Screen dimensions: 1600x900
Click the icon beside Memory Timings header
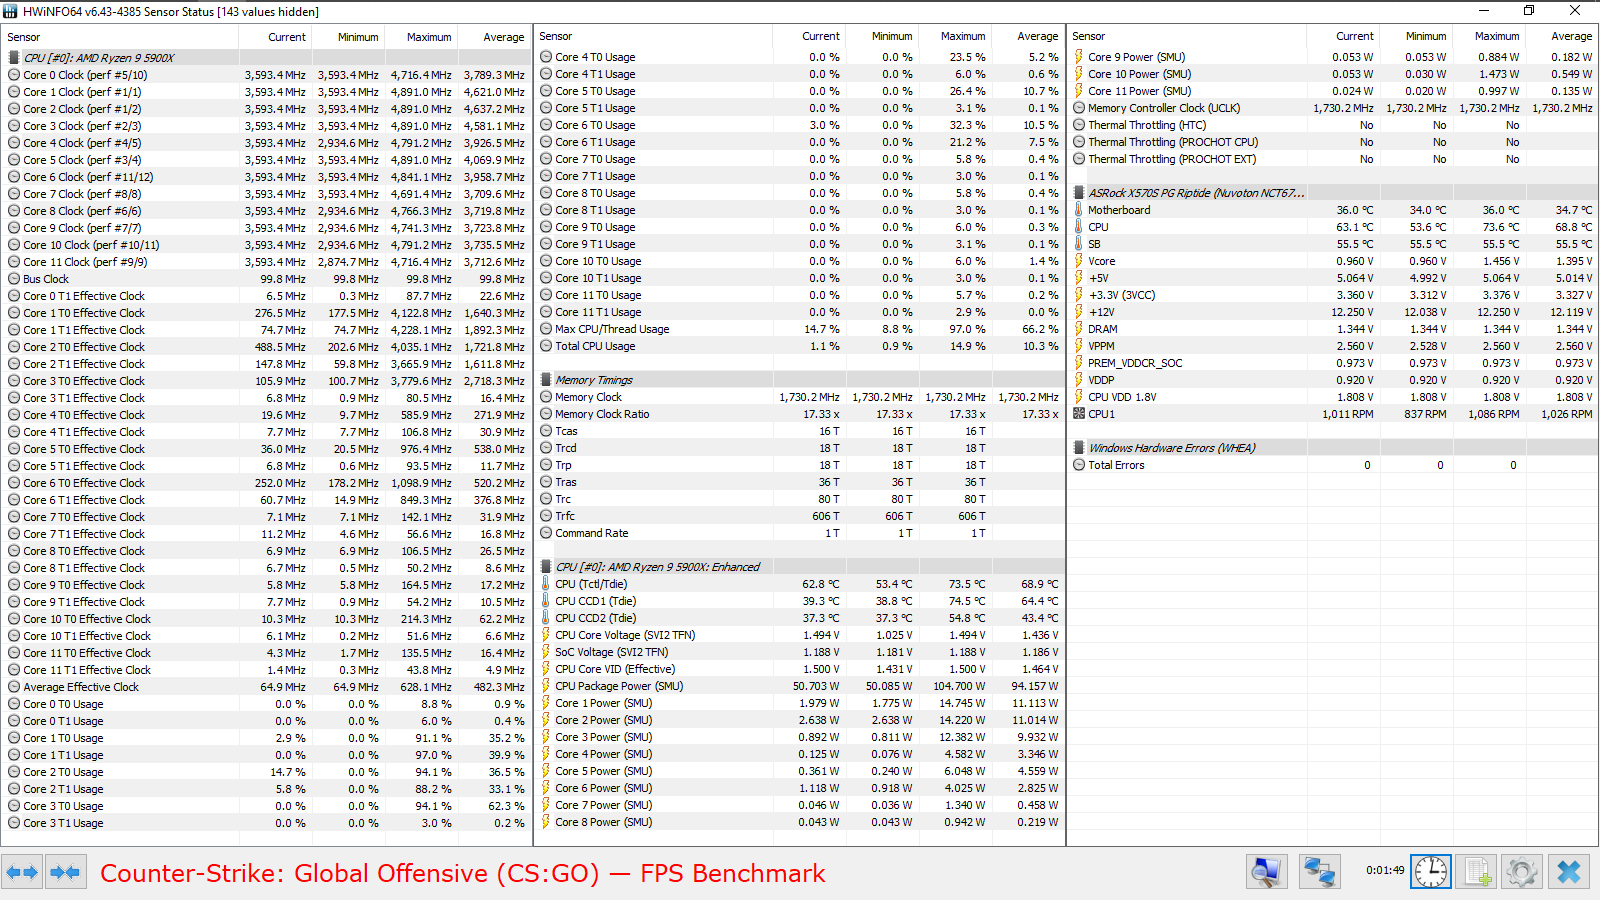(x=546, y=380)
